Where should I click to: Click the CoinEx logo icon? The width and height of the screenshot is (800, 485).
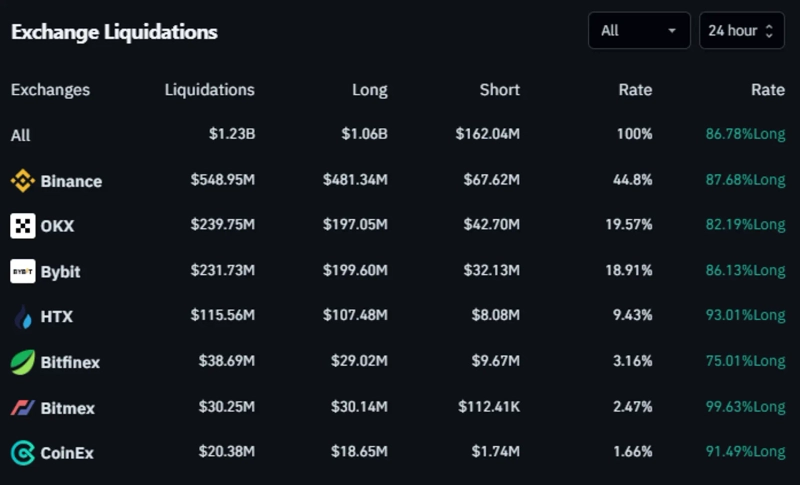[x=22, y=453]
